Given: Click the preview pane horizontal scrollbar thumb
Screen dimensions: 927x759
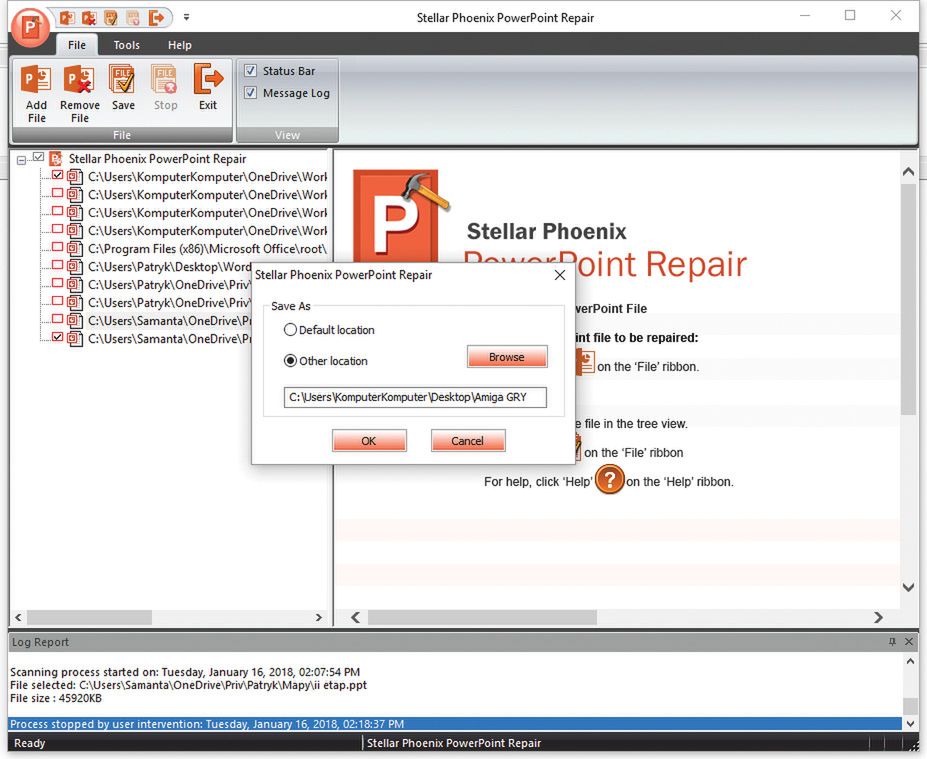Looking at the screenshot, I should click(x=482, y=618).
